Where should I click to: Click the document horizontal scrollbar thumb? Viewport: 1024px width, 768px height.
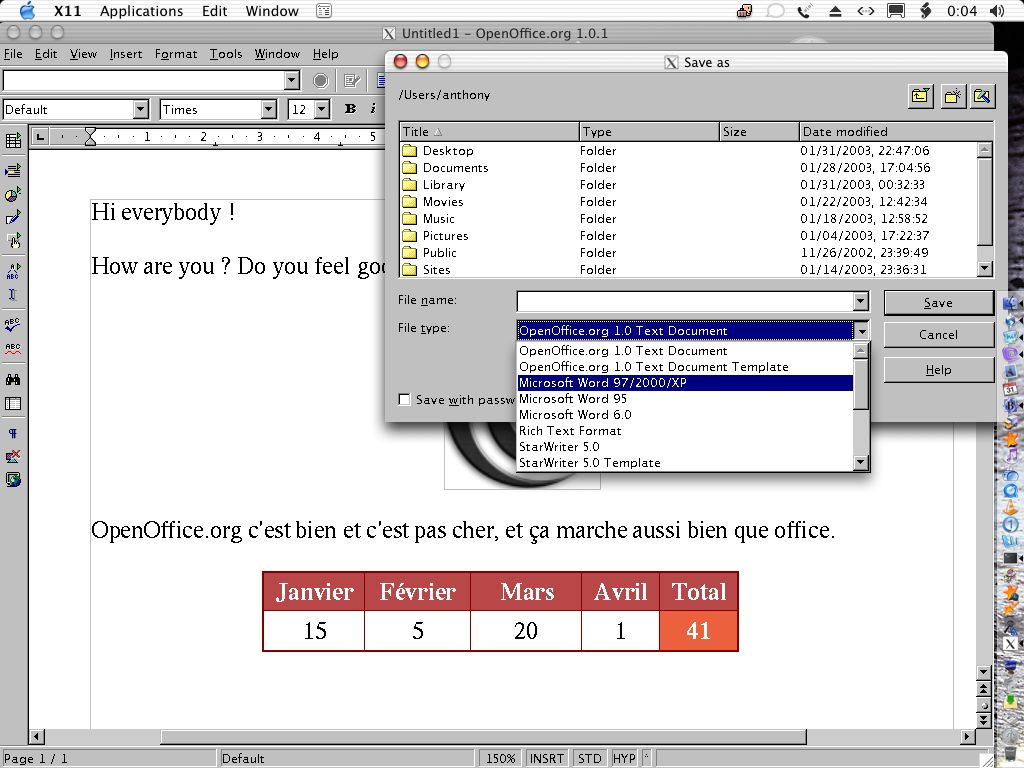click(x=483, y=737)
